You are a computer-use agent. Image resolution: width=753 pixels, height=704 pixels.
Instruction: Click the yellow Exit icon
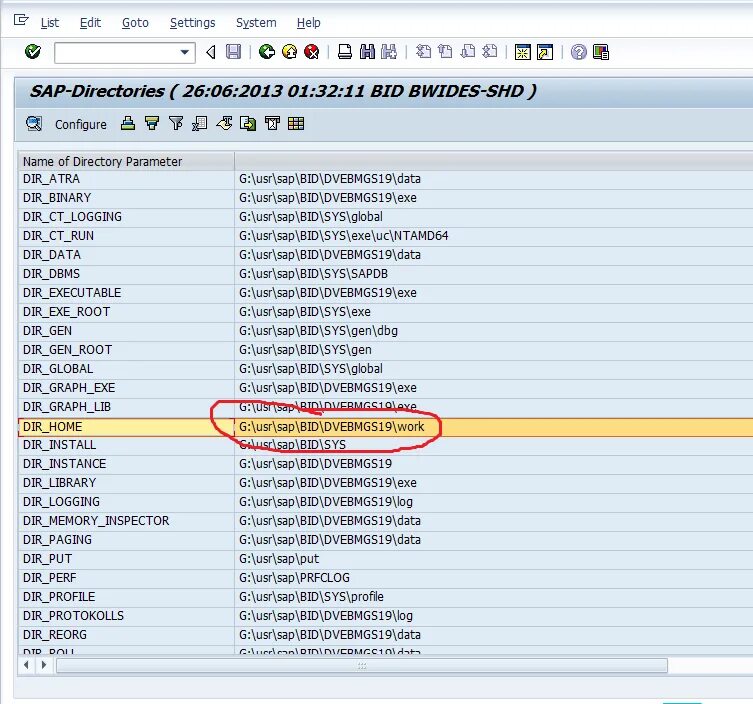point(289,51)
